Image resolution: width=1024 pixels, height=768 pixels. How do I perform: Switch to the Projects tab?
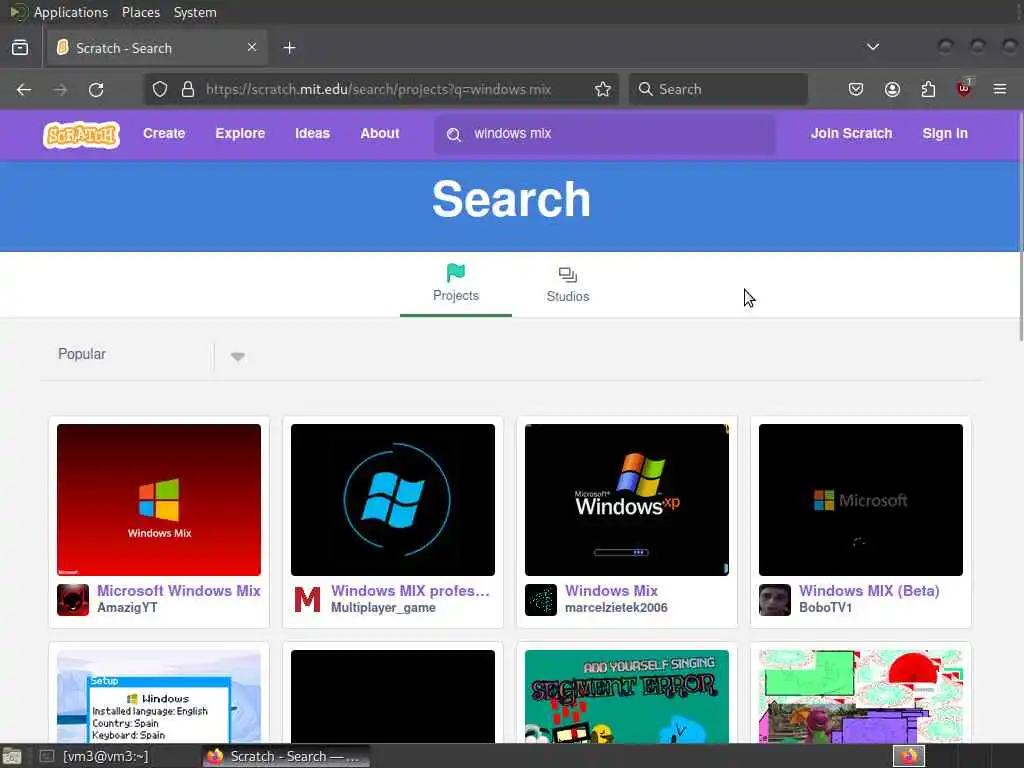tap(456, 285)
